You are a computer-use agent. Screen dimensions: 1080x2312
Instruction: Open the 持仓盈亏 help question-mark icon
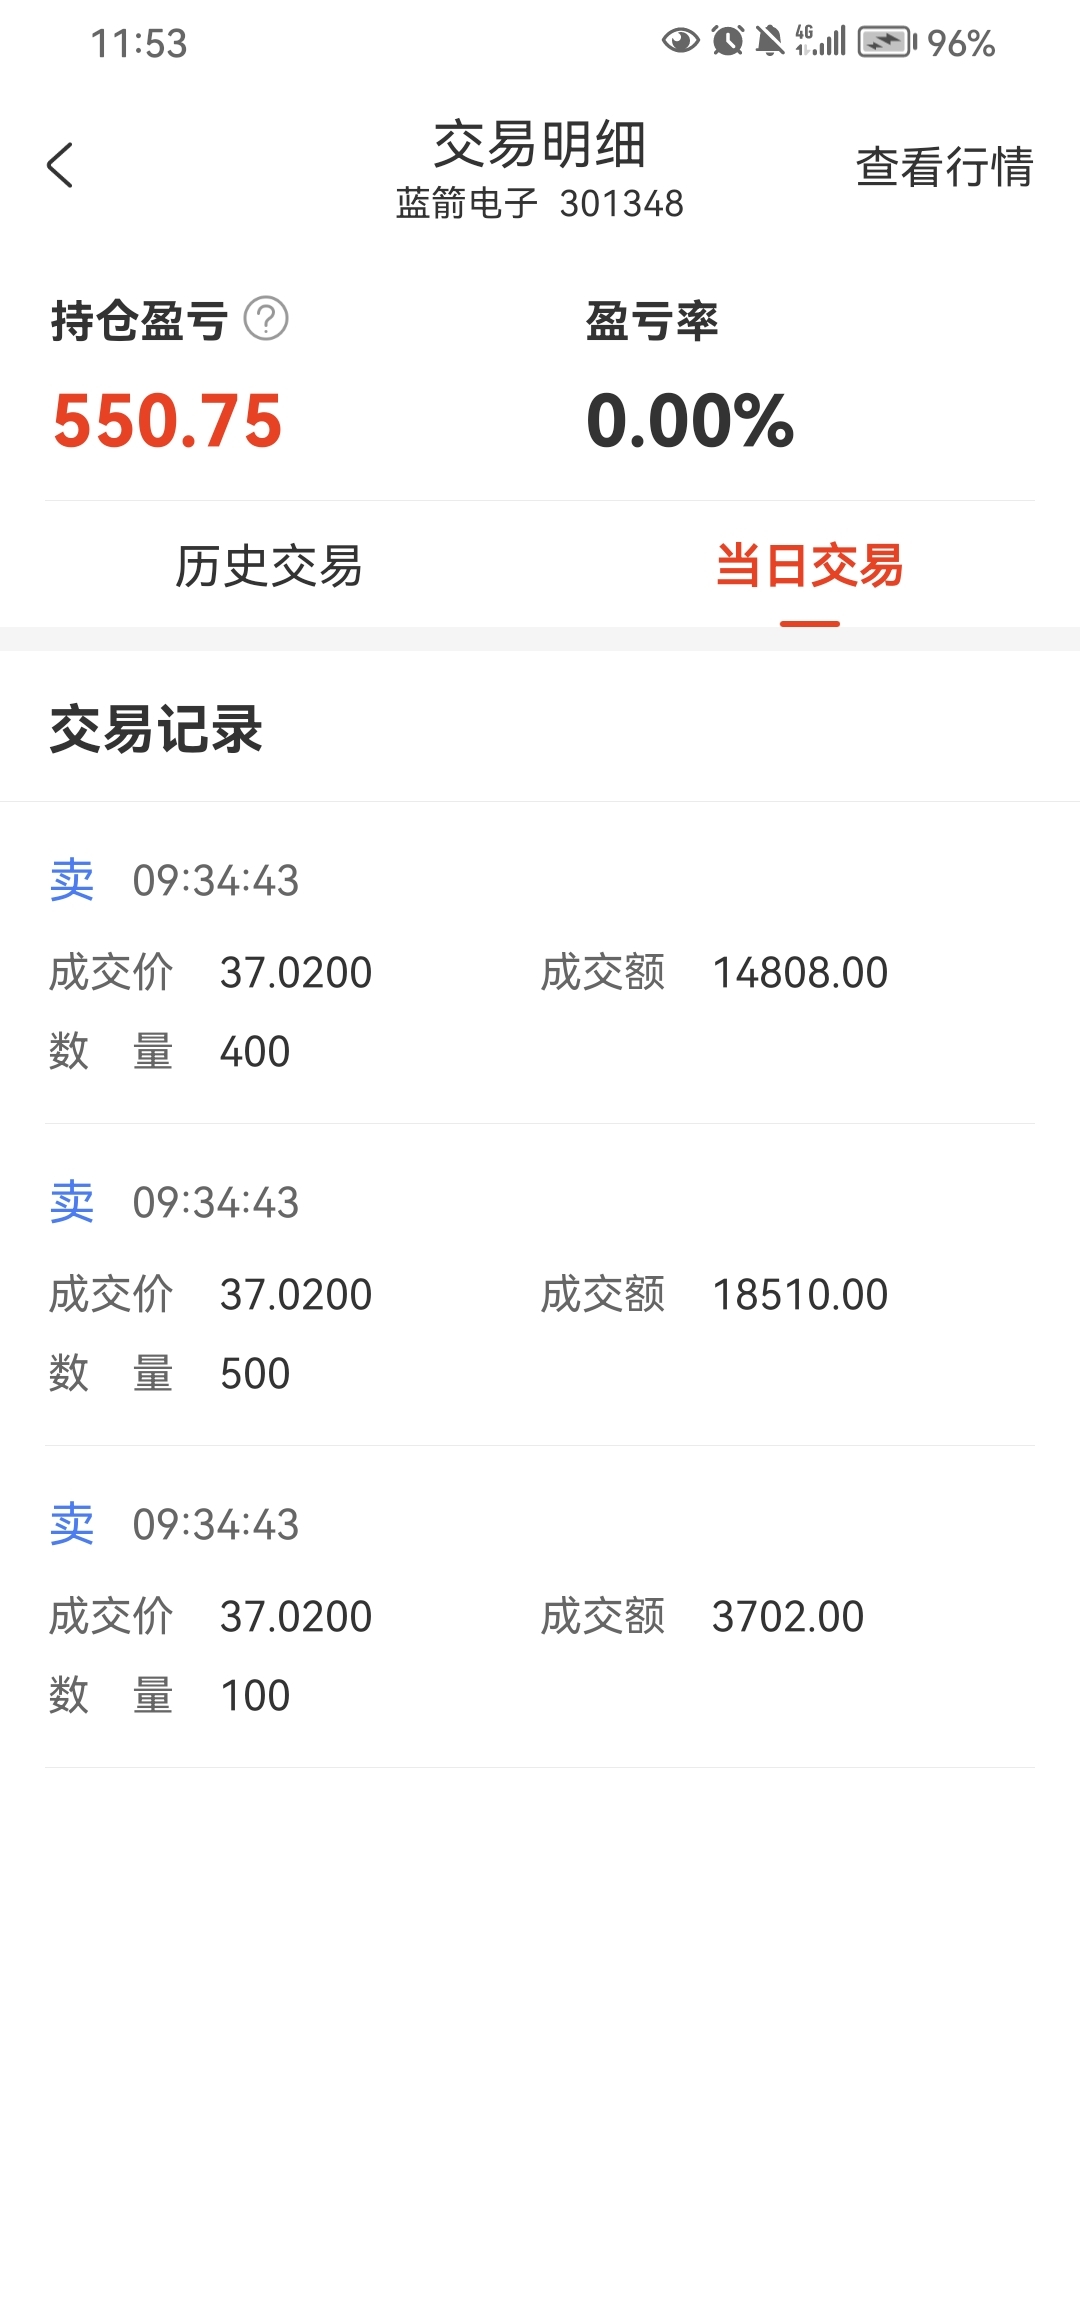266,319
